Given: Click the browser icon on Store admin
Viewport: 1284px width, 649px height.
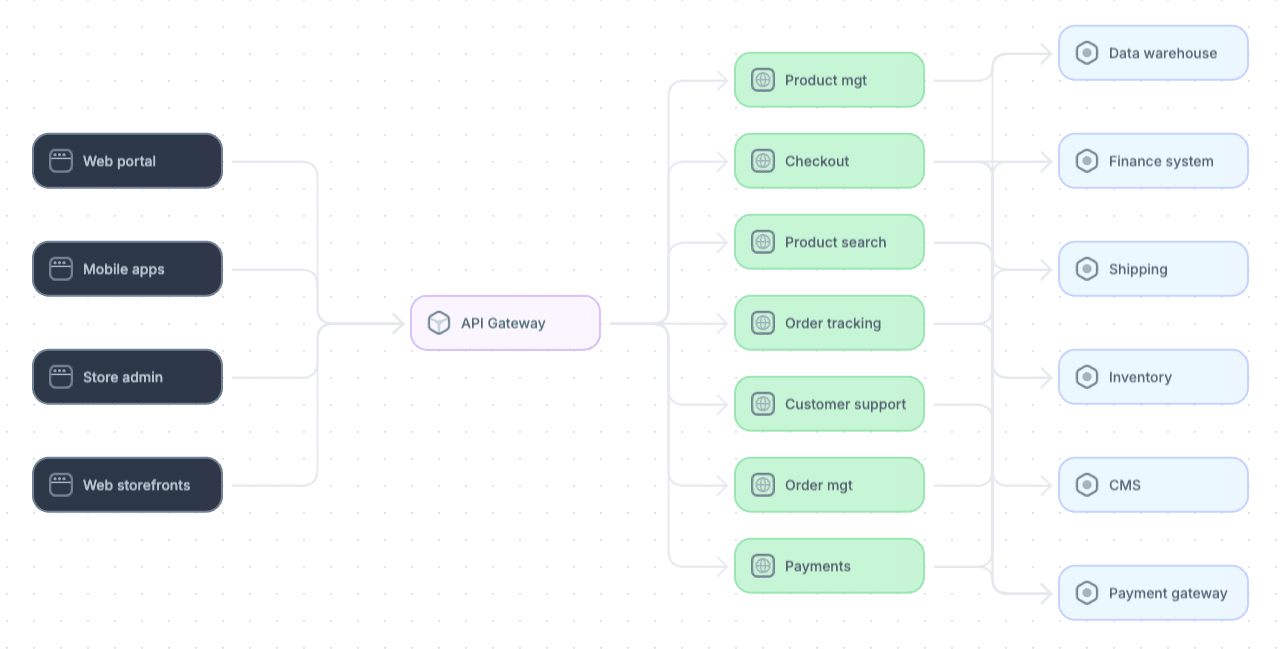Looking at the screenshot, I should [61, 377].
